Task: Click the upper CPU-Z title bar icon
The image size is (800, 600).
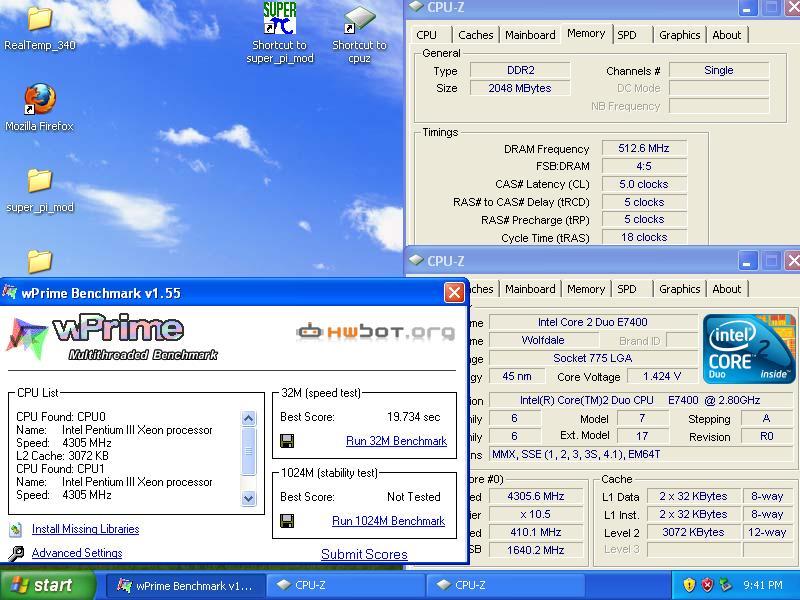Action: point(417,7)
